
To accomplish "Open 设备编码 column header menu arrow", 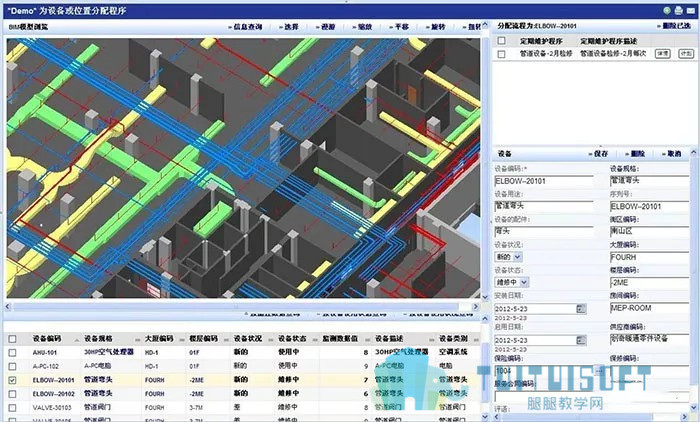I will [77, 340].
